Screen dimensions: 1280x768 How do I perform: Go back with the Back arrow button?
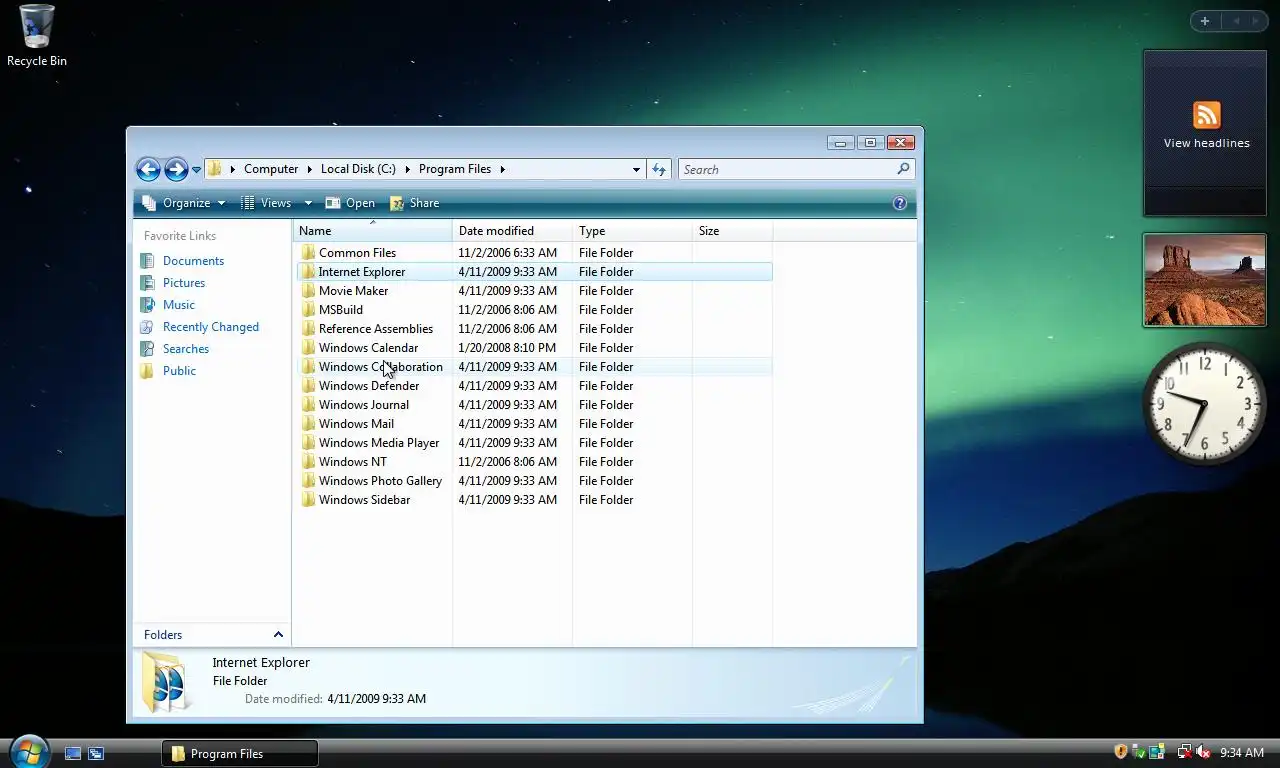click(148, 169)
